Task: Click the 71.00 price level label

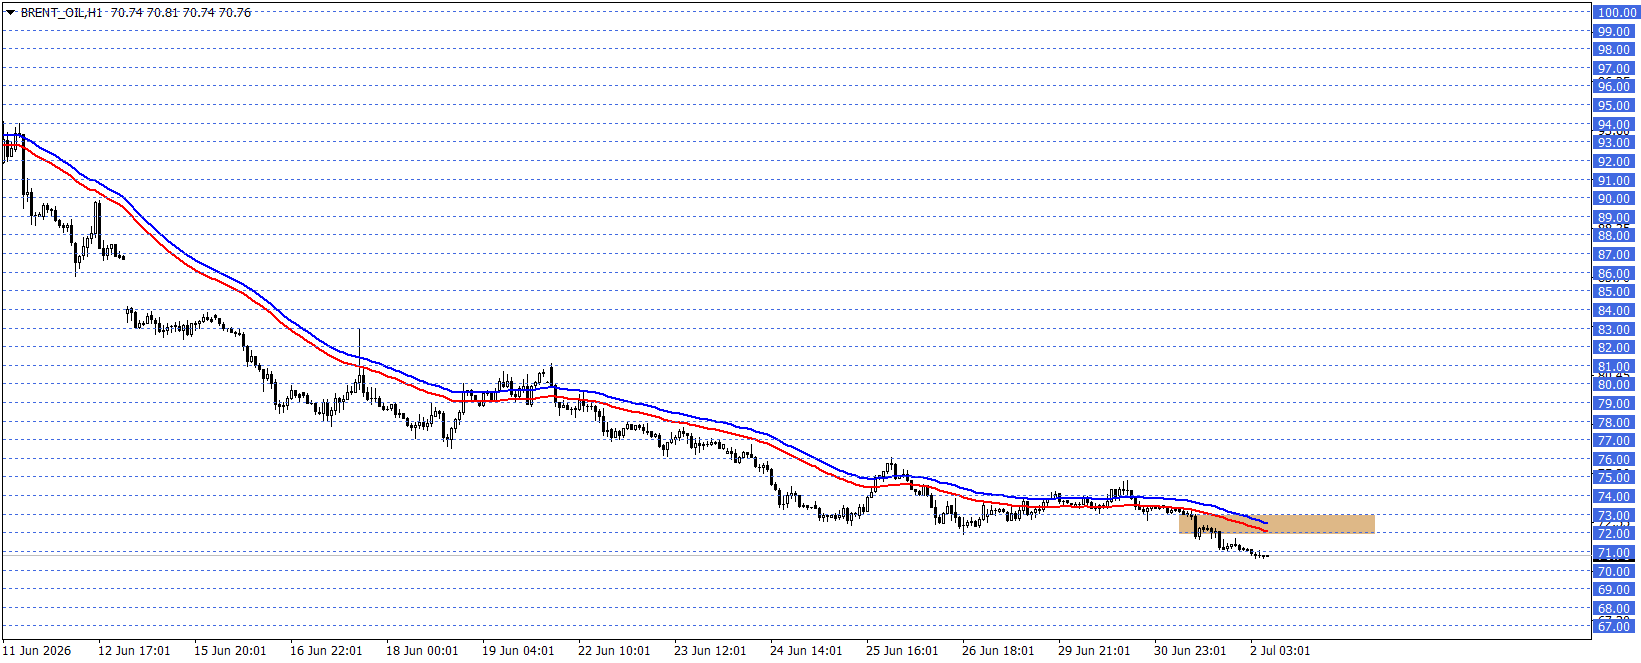Action: tap(1613, 553)
